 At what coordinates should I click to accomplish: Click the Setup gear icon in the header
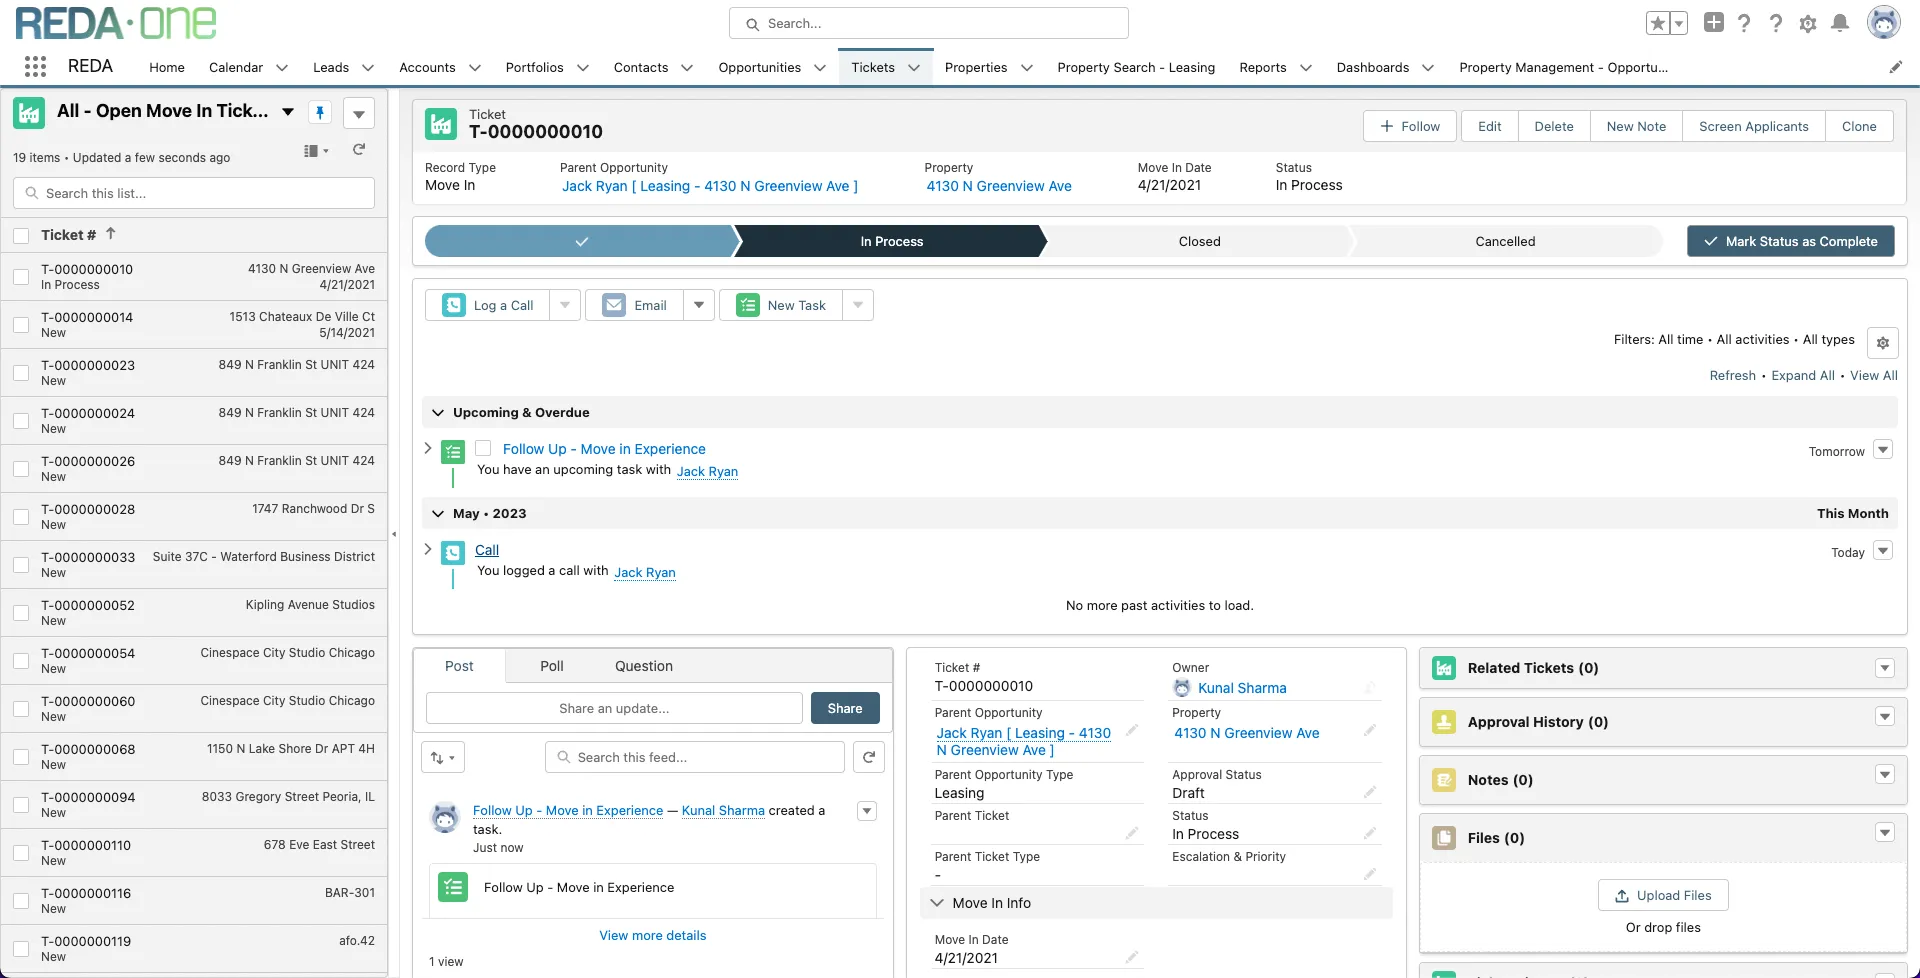[x=1807, y=23]
